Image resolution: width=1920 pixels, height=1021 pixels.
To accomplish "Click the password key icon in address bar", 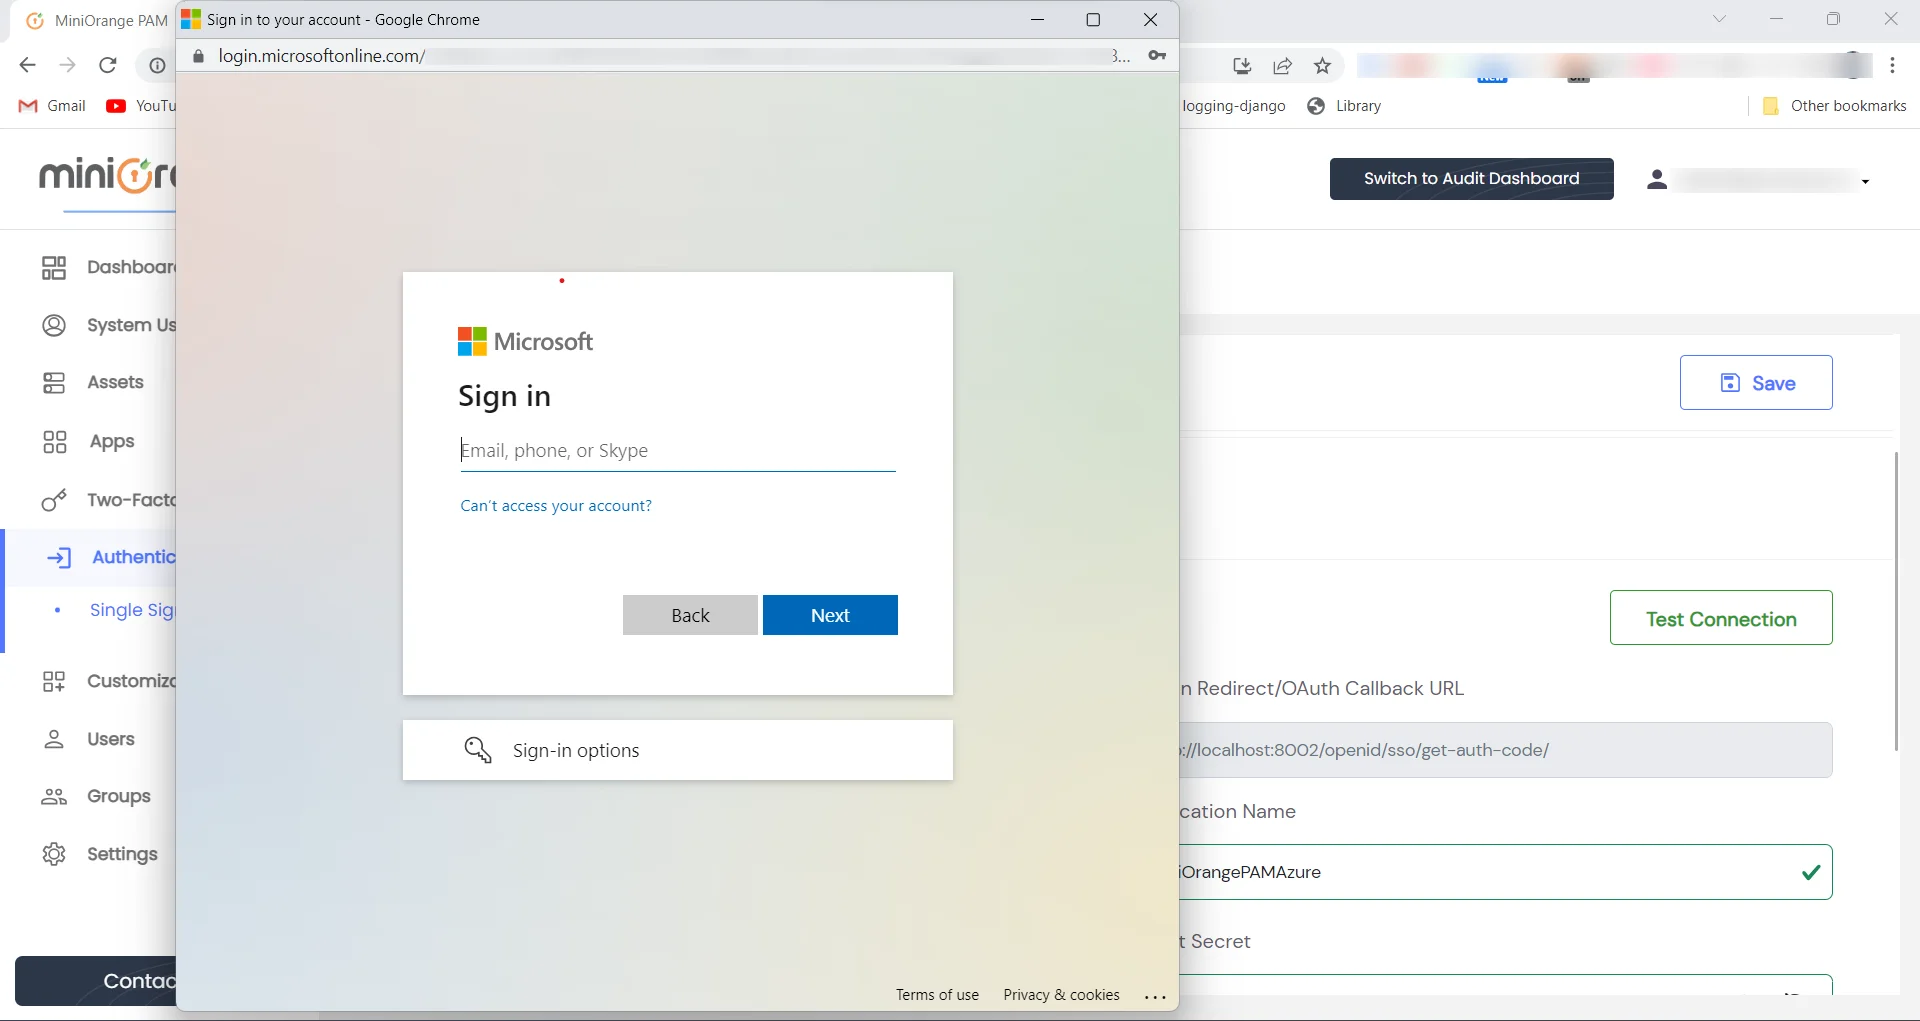I will pos(1158,56).
